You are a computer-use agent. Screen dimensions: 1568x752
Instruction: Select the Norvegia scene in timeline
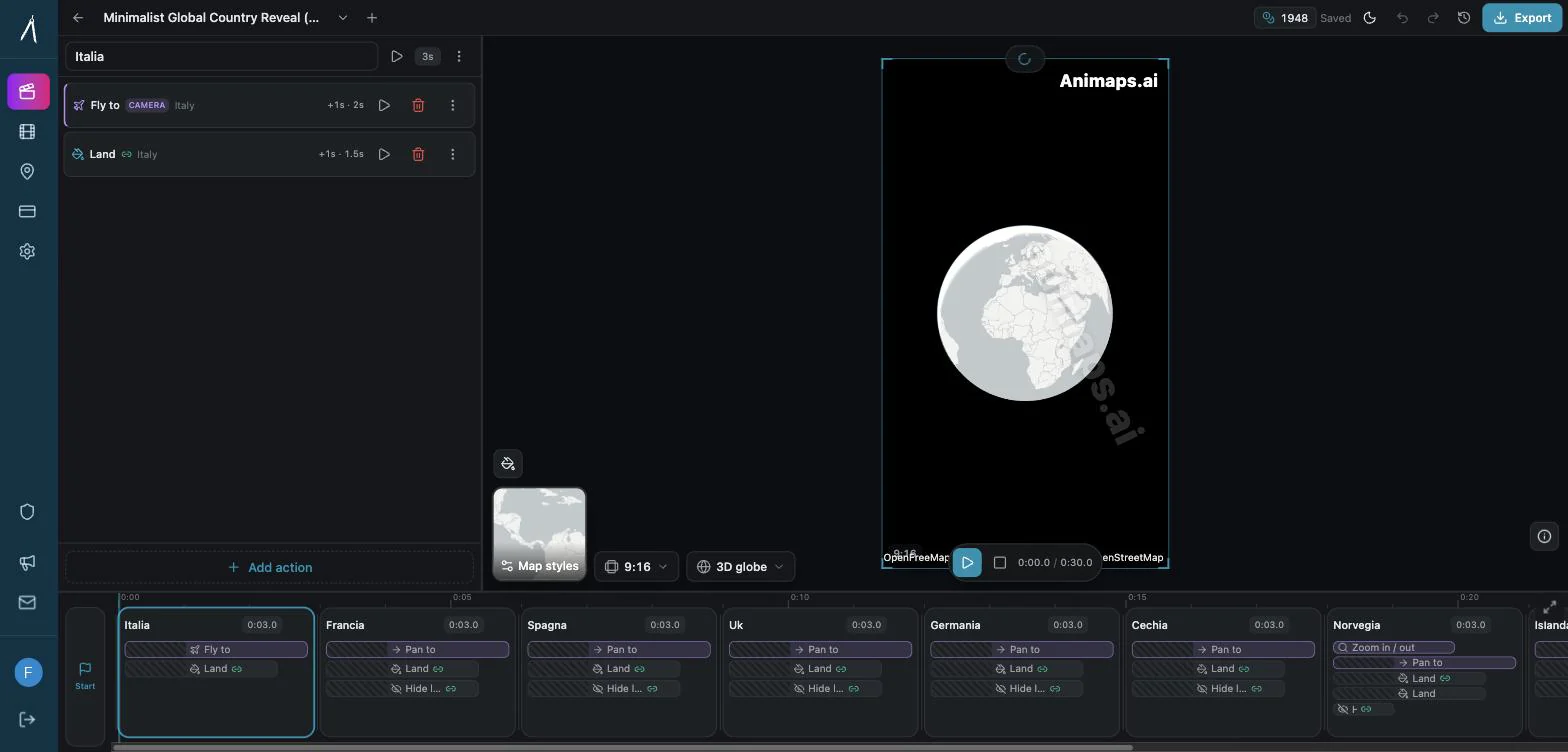click(1424, 672)
